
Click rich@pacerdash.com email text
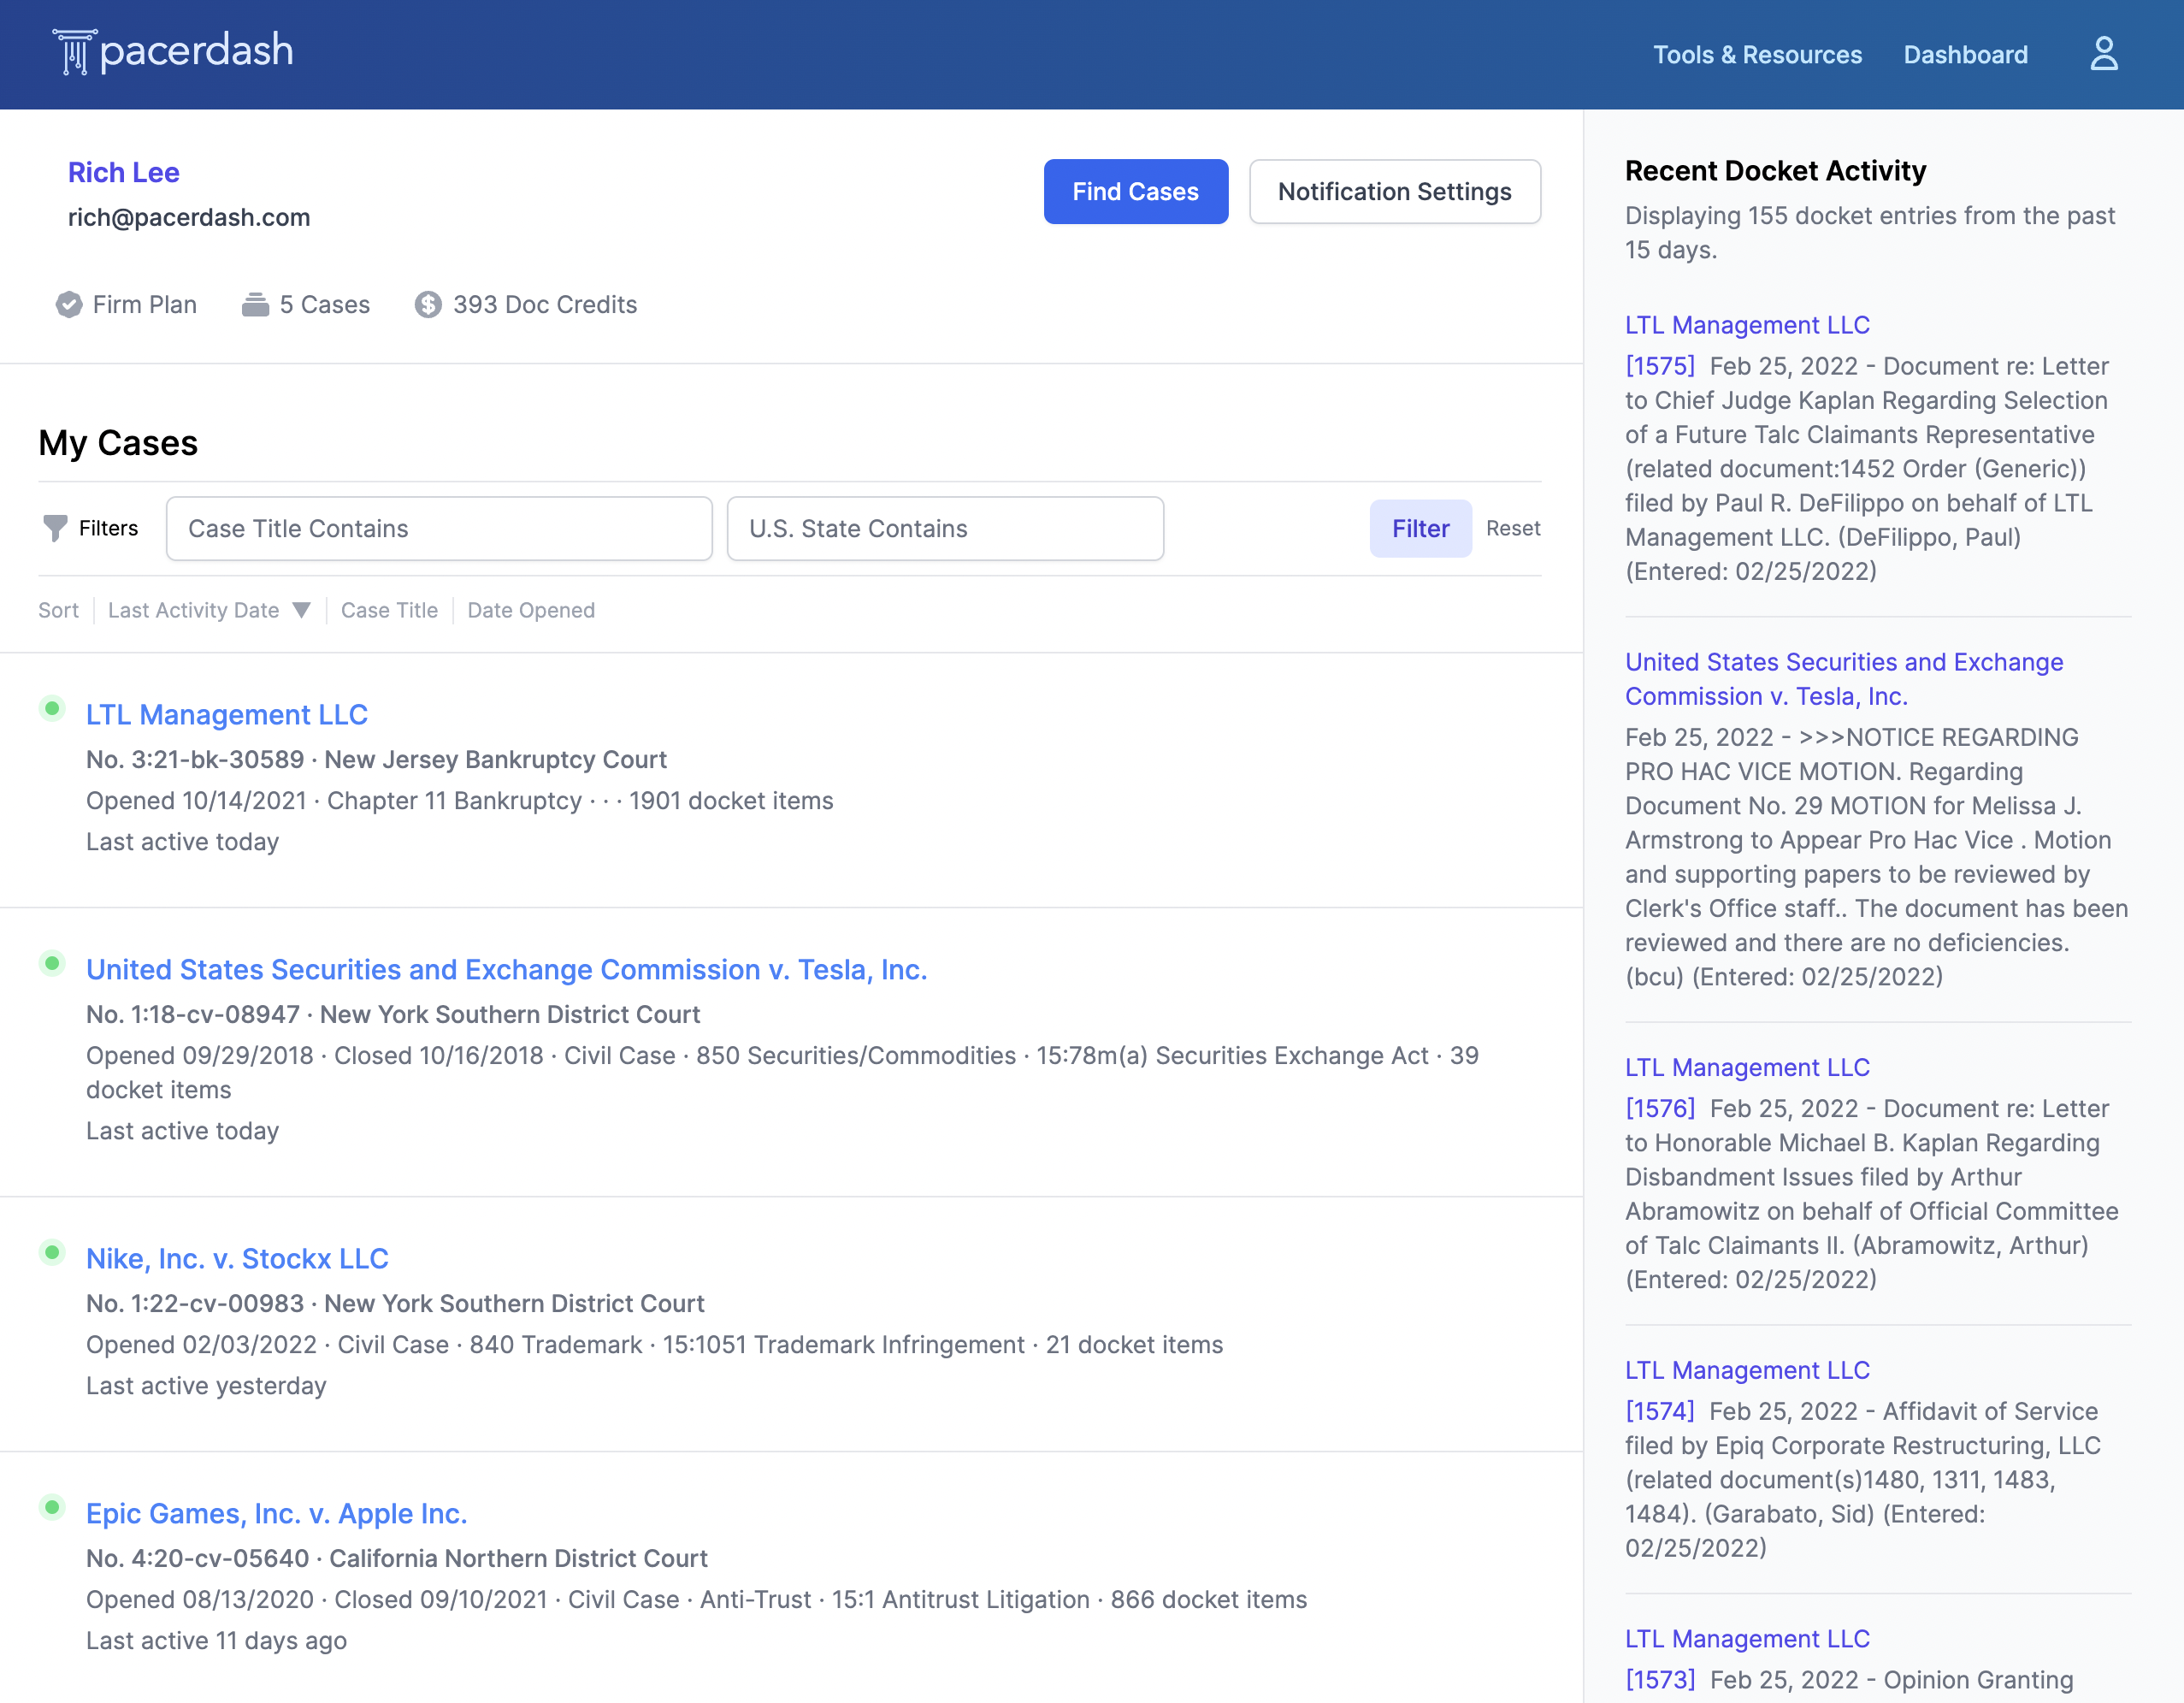coord(189,217)
